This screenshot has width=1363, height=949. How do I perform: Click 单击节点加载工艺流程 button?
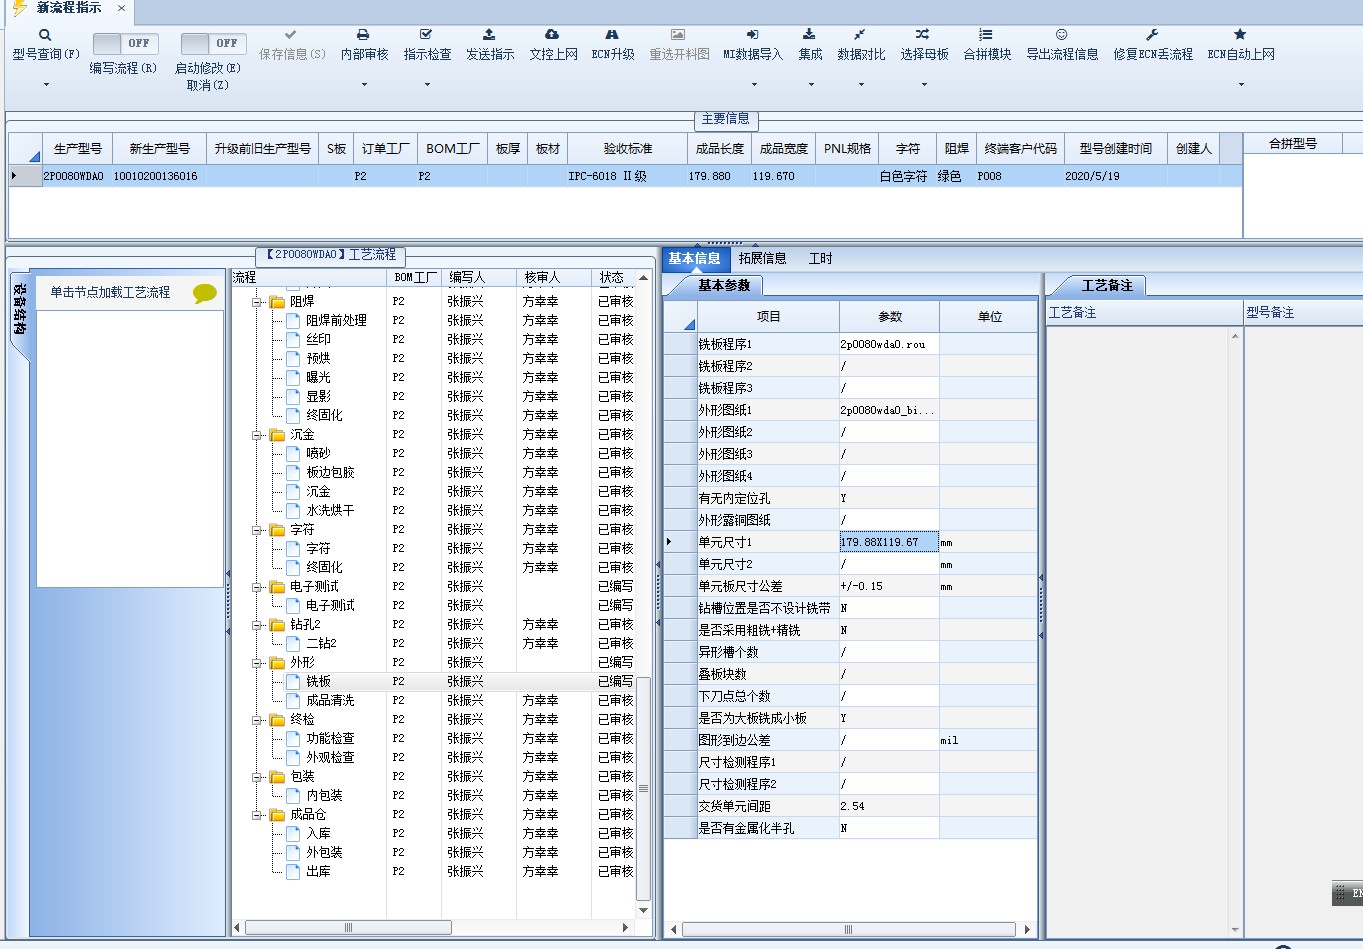[110, 292]
